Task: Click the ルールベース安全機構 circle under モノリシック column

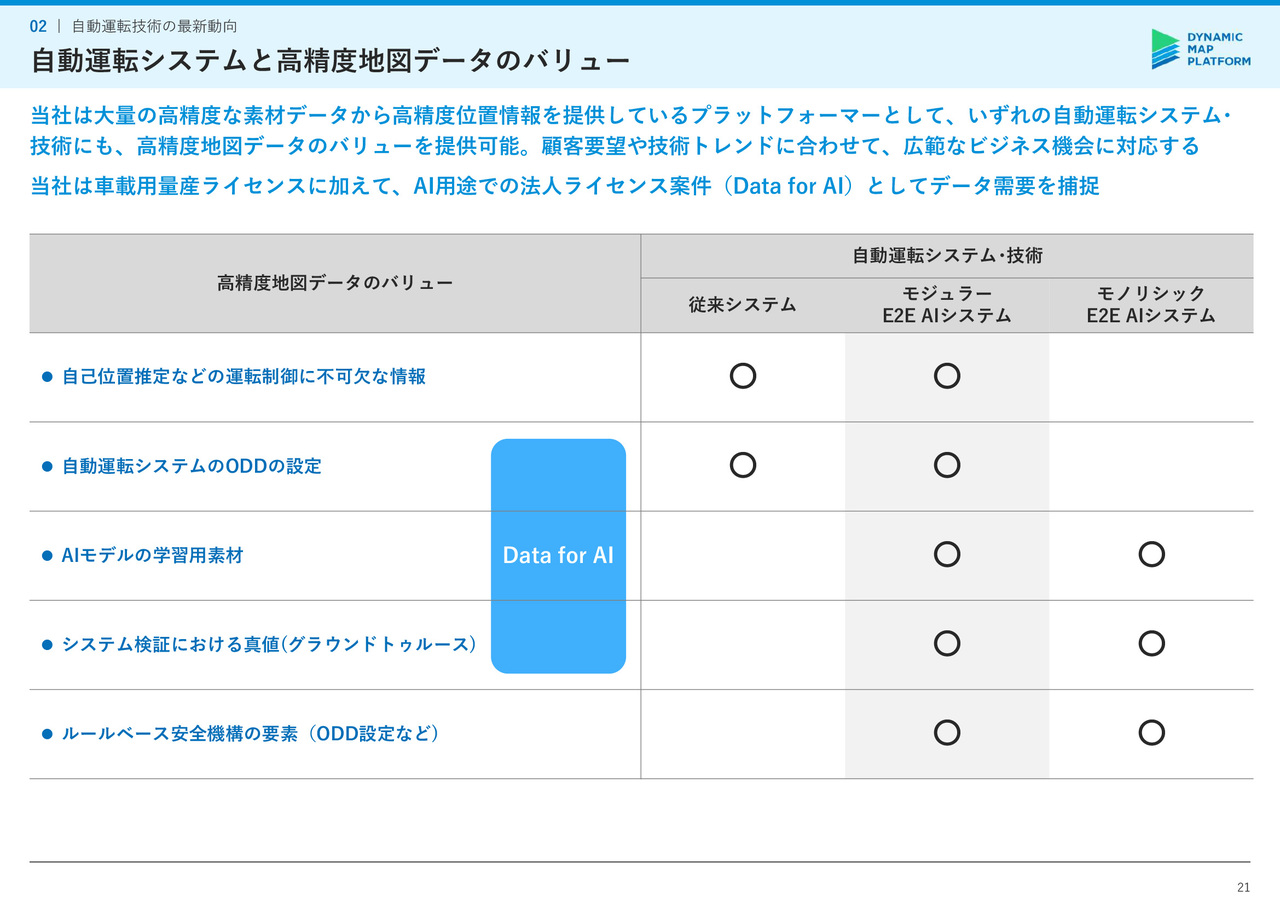Action: [x=1151, y=732]
